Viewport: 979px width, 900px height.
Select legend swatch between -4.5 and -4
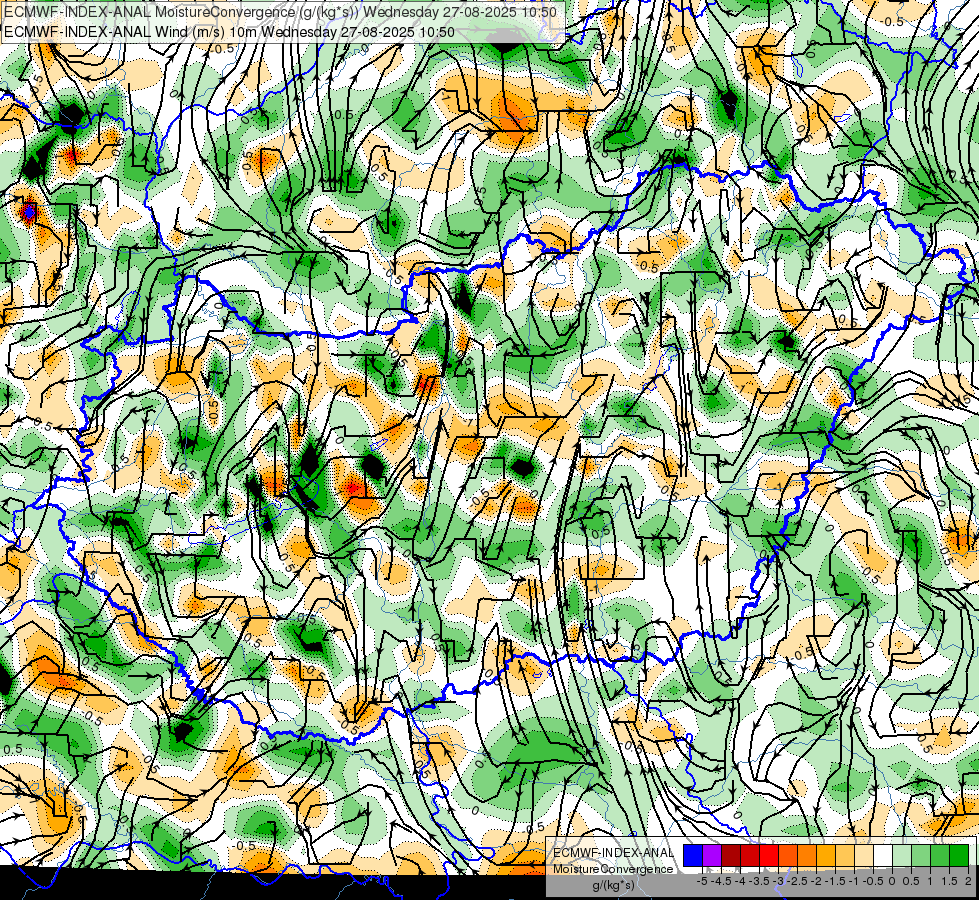[x=731, y=855]
